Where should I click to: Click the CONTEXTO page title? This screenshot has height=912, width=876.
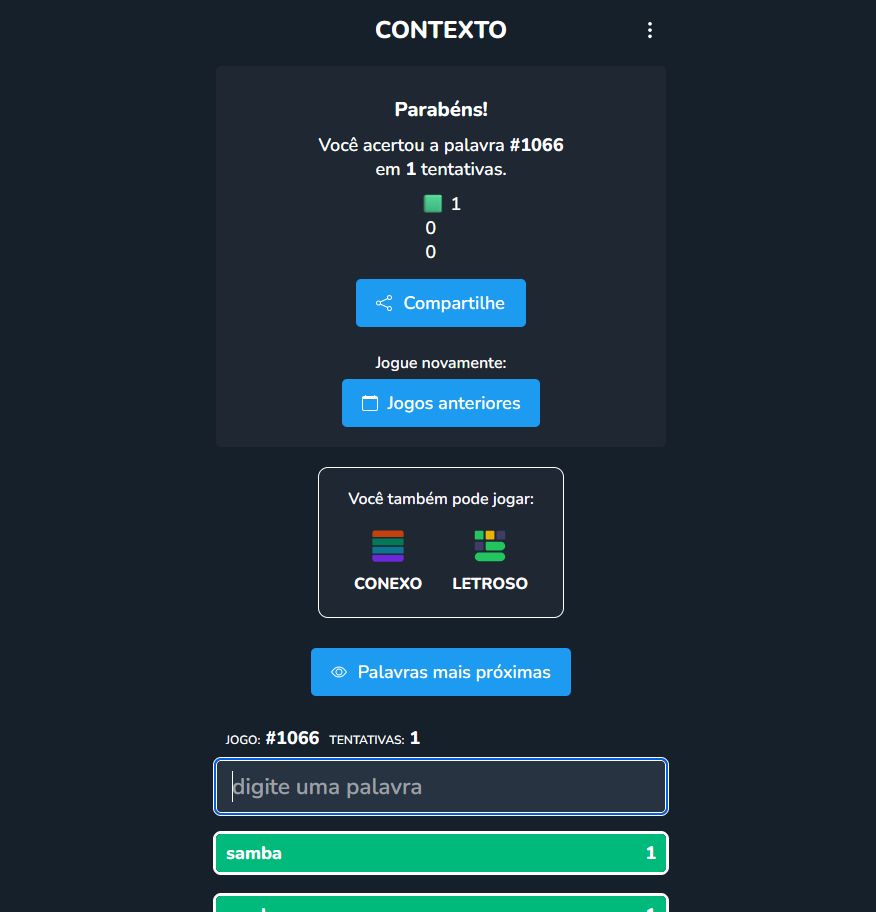(x=441, y=30)
